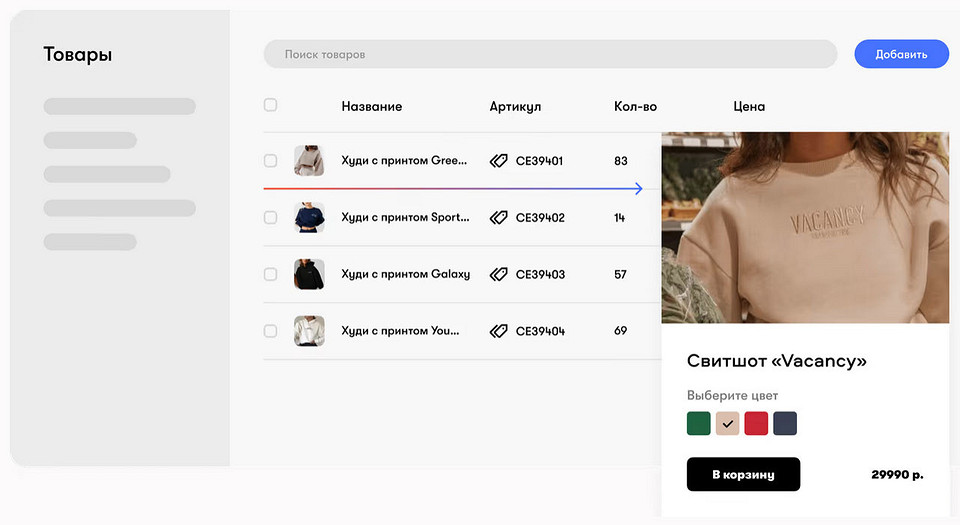
Task: Click the tag icon beside CE39402
Action: coord(498,217)
